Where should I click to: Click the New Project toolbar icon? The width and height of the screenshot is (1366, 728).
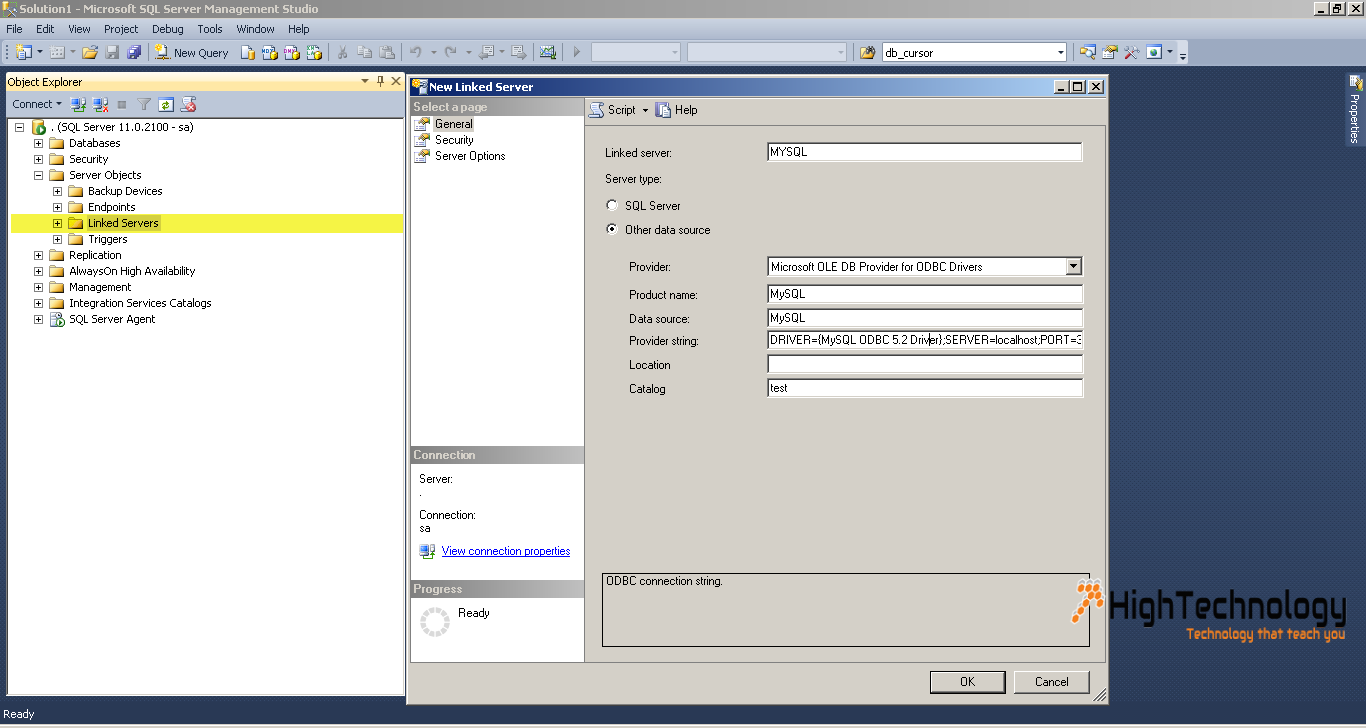tap(23, 52)
